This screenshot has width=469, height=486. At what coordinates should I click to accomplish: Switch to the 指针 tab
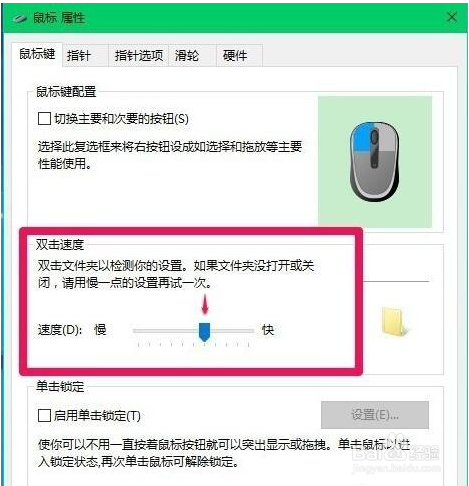(79, 55)
